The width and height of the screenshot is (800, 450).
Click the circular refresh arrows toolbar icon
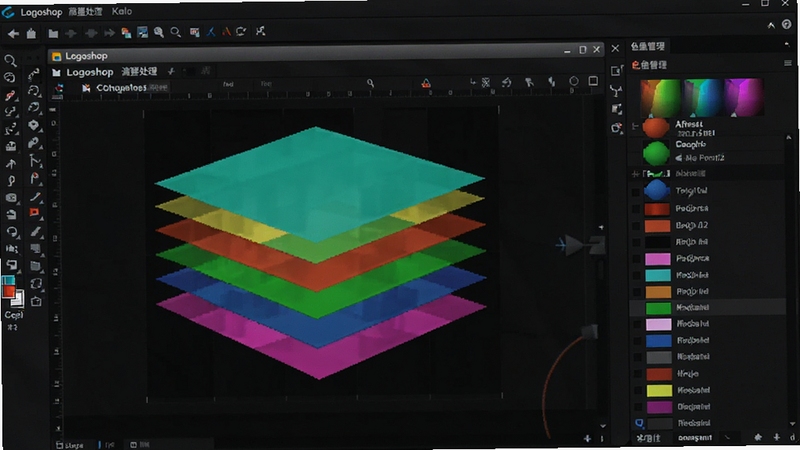[241, 32]
